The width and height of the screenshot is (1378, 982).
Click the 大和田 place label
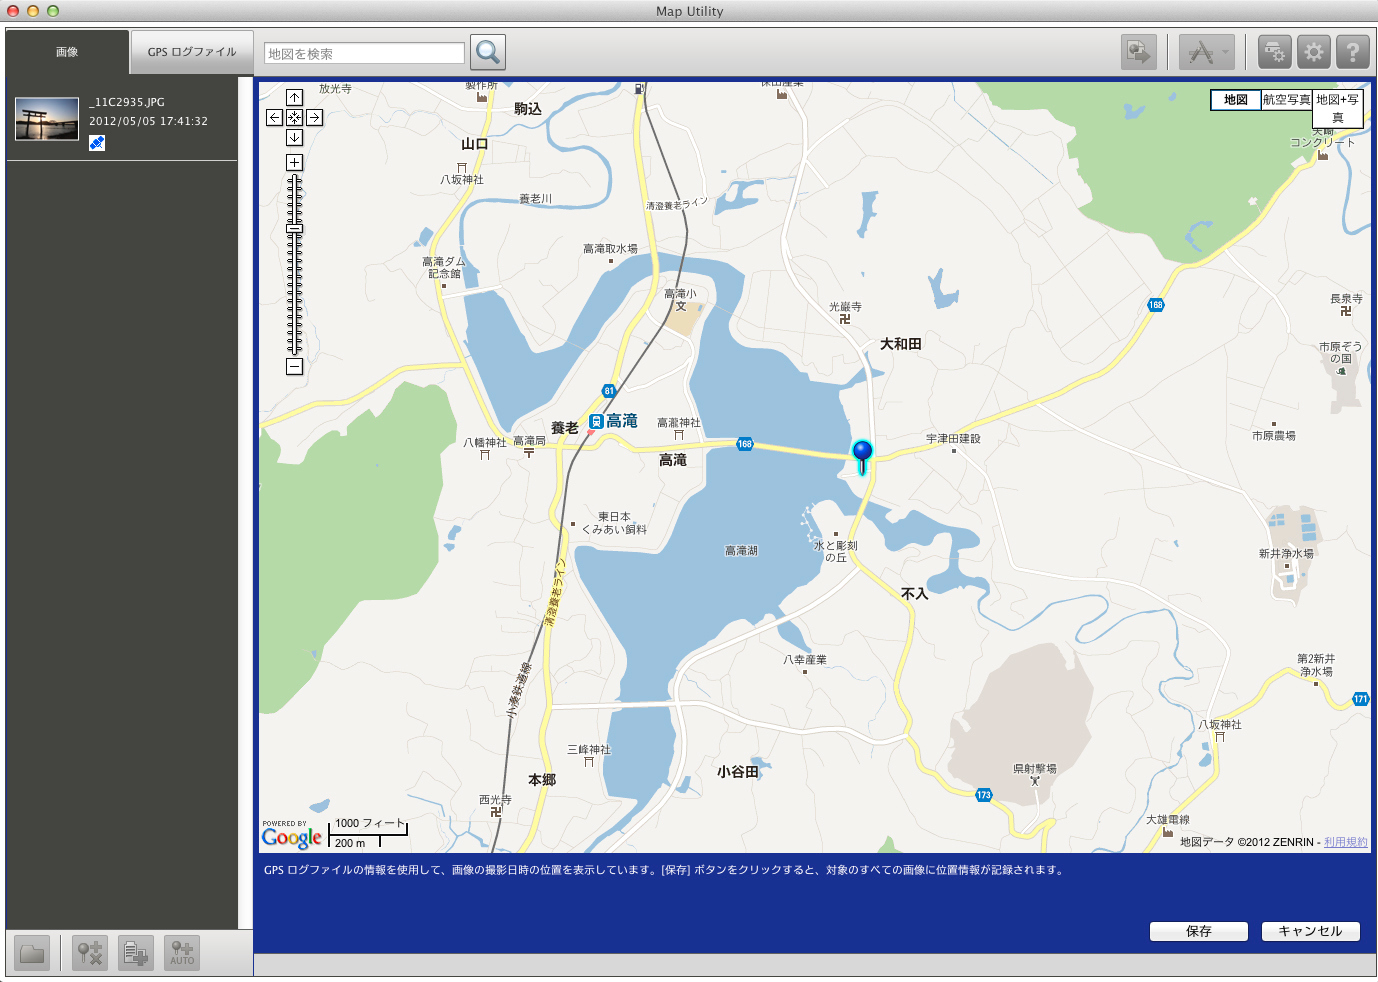(901, 344)
